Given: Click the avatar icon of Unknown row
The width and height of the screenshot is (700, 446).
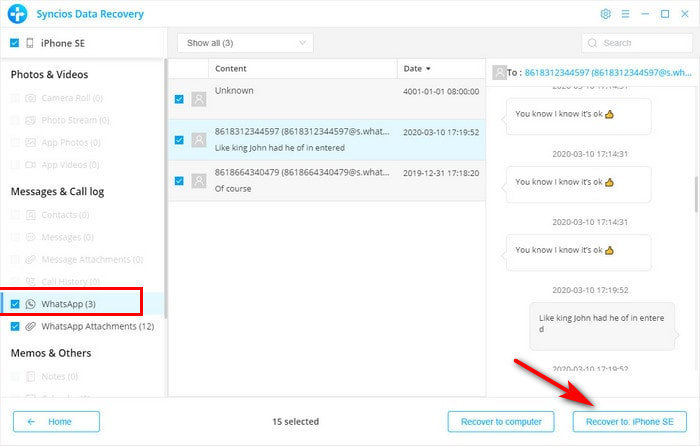Looking at the screenshot, I should coord(199,99).
